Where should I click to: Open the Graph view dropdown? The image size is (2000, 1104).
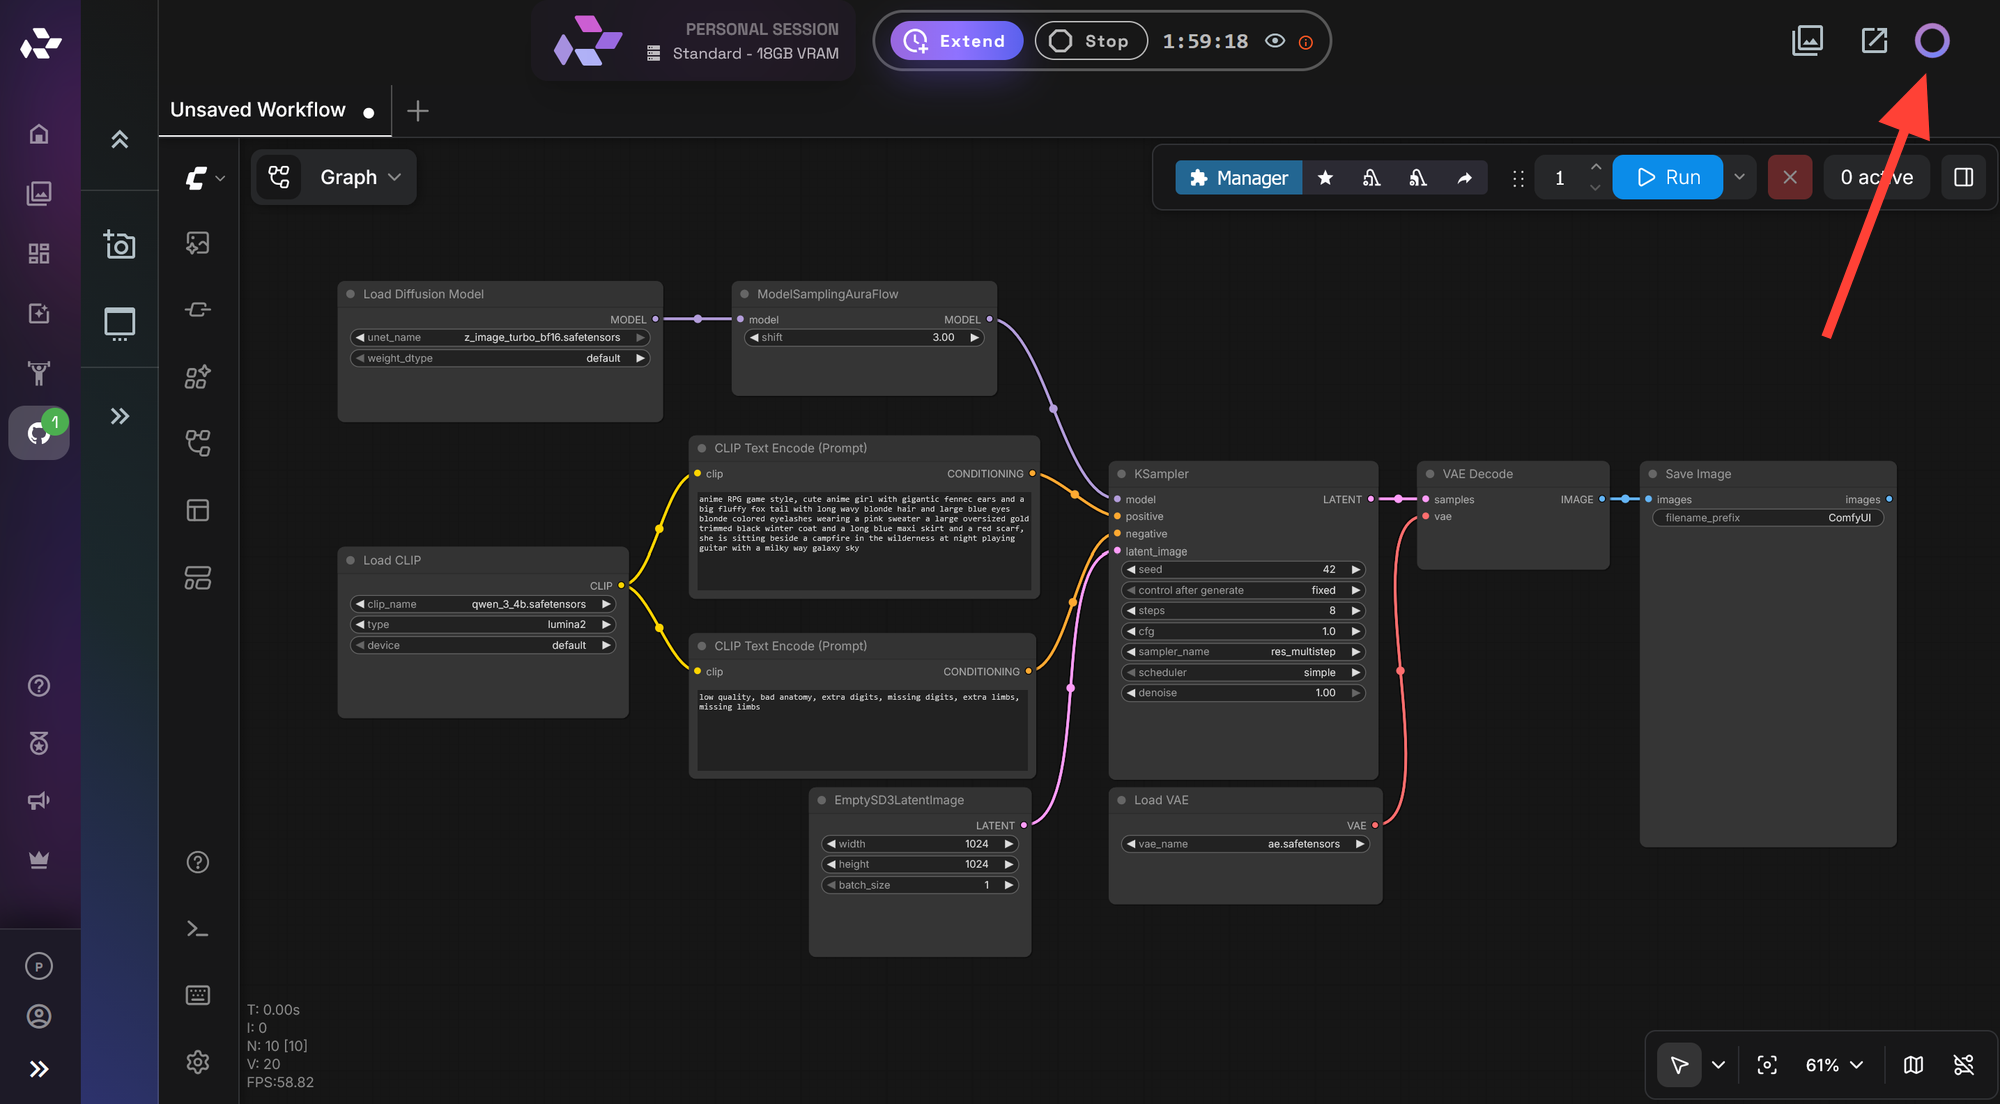coord(334,177)
